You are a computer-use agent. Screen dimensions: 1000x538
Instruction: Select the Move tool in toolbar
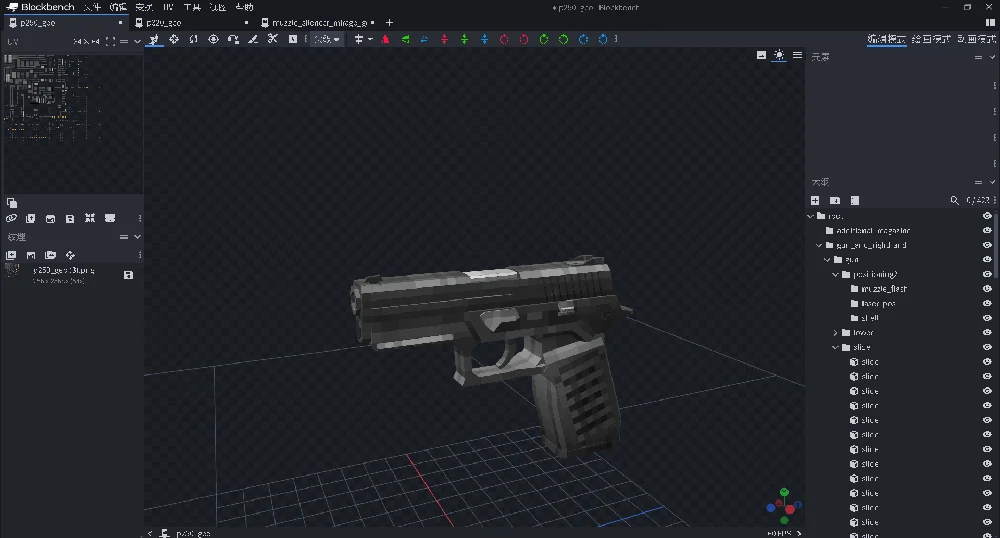[x=154, y=40]
